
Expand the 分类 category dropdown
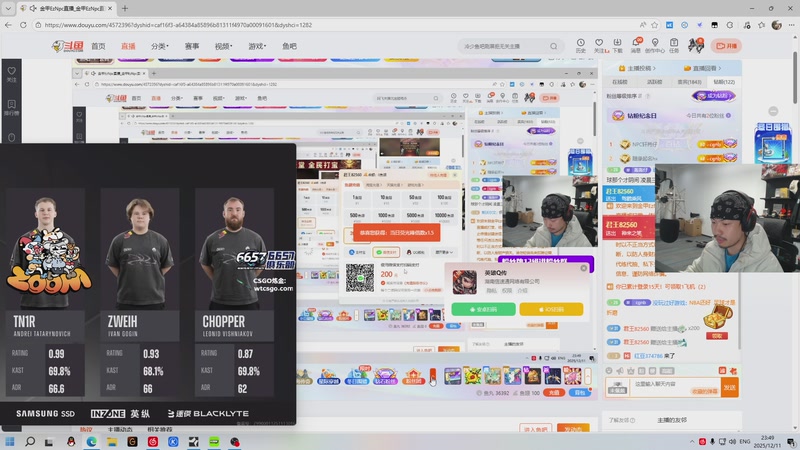point(159,46)
